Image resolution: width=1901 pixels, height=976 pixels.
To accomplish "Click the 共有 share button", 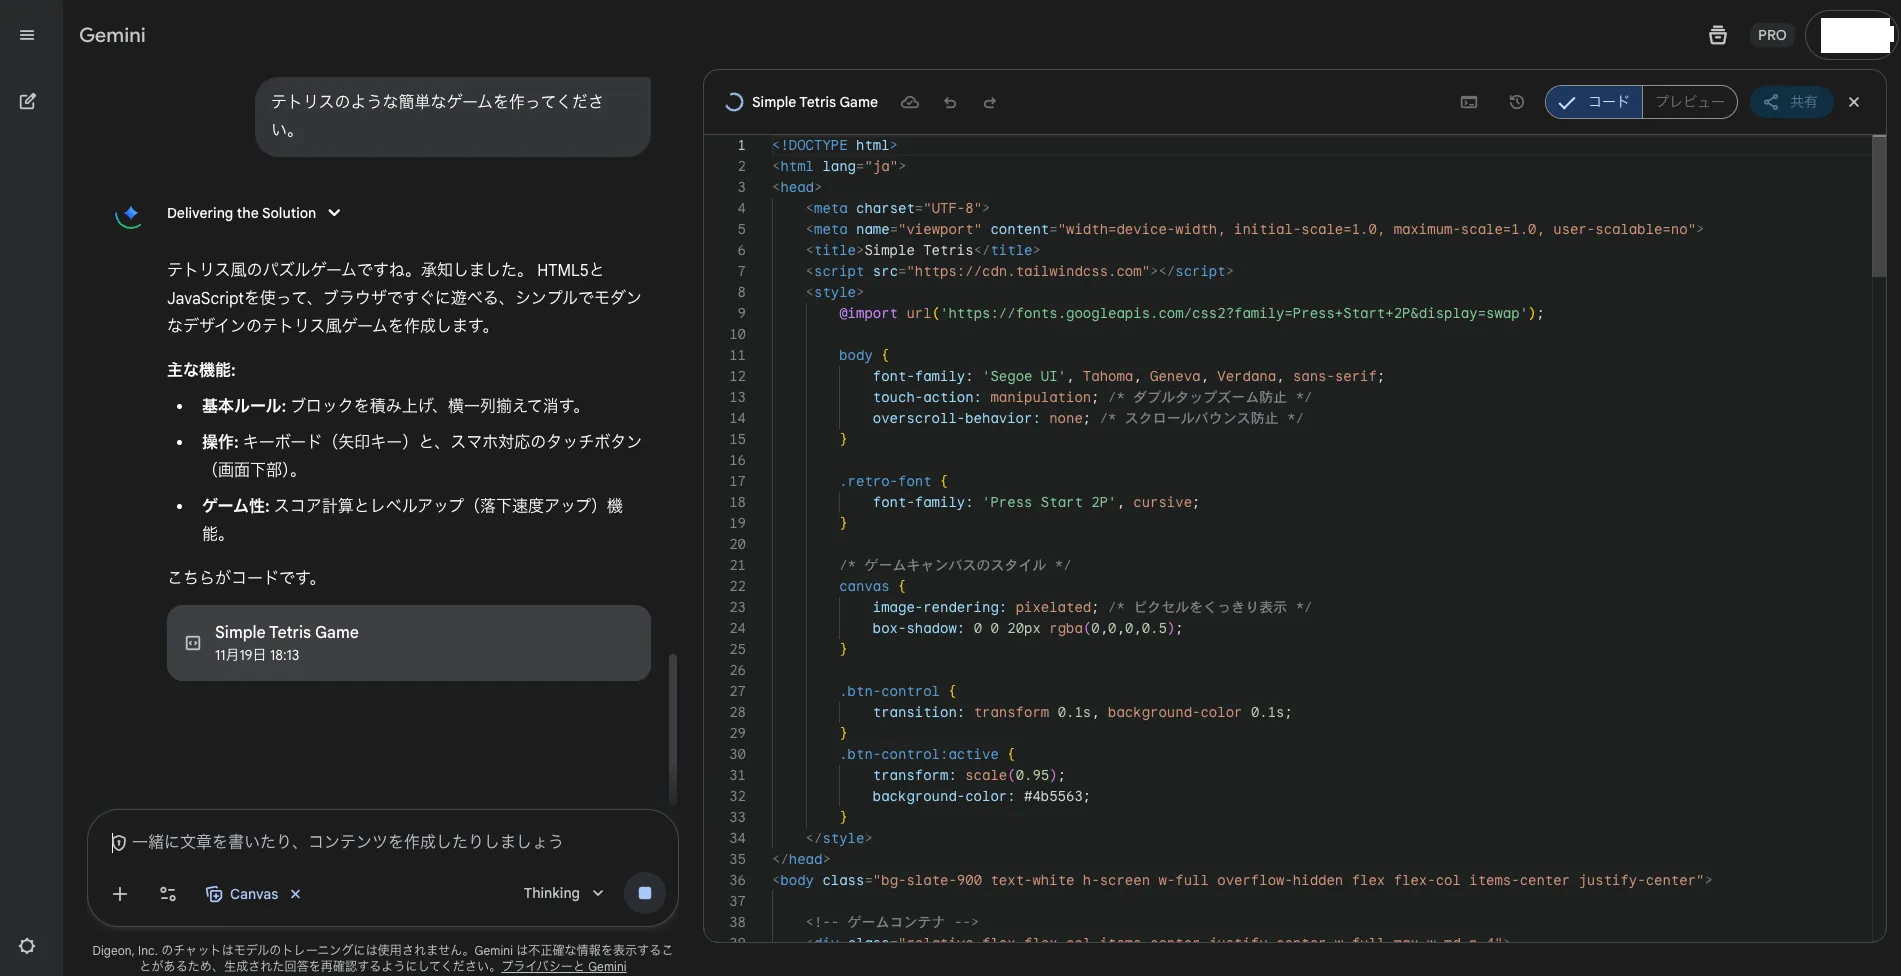I will pyautogui.click(x=1791, y=102).
